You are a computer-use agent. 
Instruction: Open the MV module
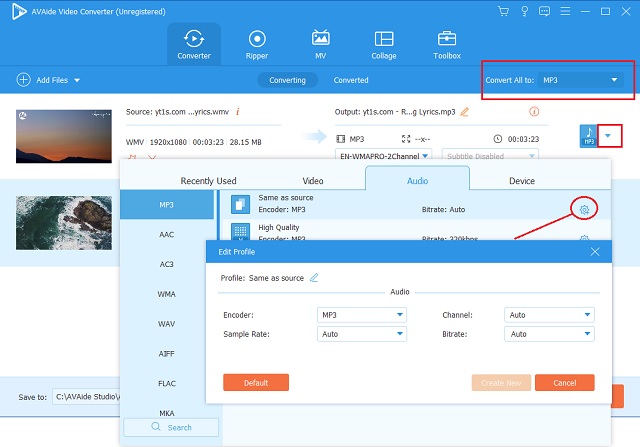pyautogui.click(x=320, y=44)
